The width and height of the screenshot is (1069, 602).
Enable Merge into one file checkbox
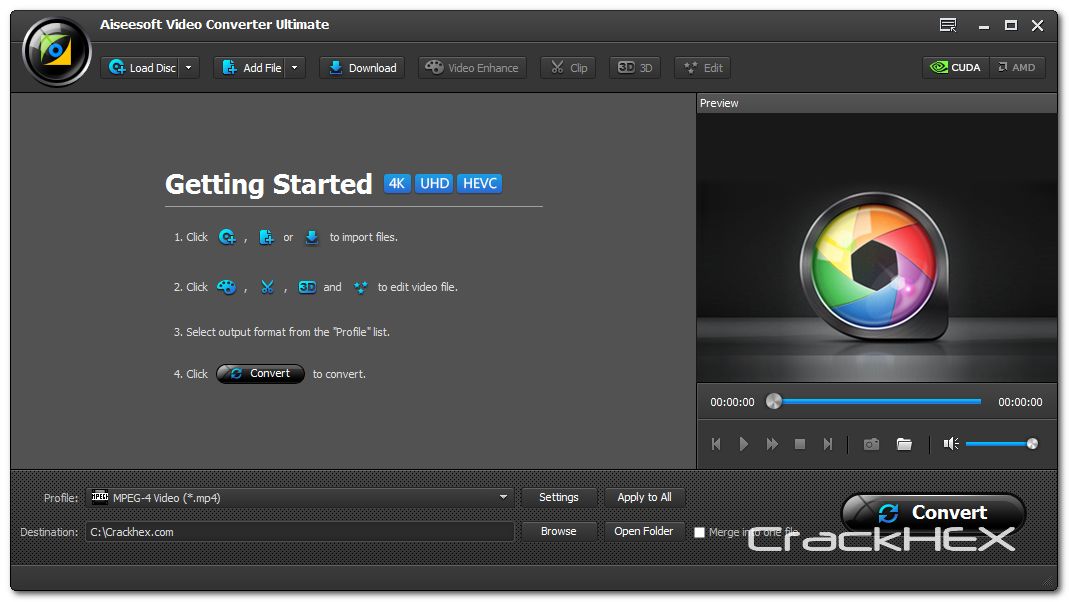(x=700, y=533)
